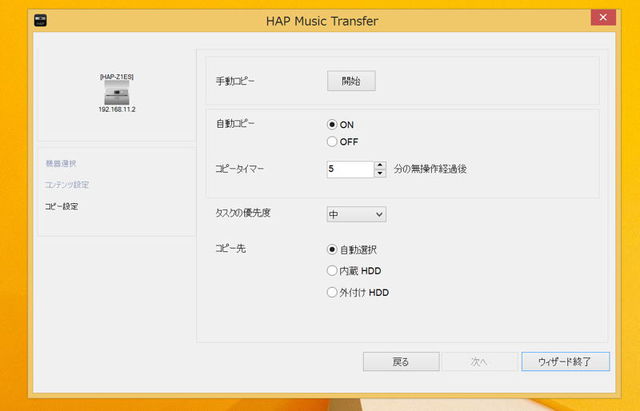Select the HAP-Z1ES device thumbnail
Image resolution: width=640 pixels, height=411 pixels.
click(117, 92)
